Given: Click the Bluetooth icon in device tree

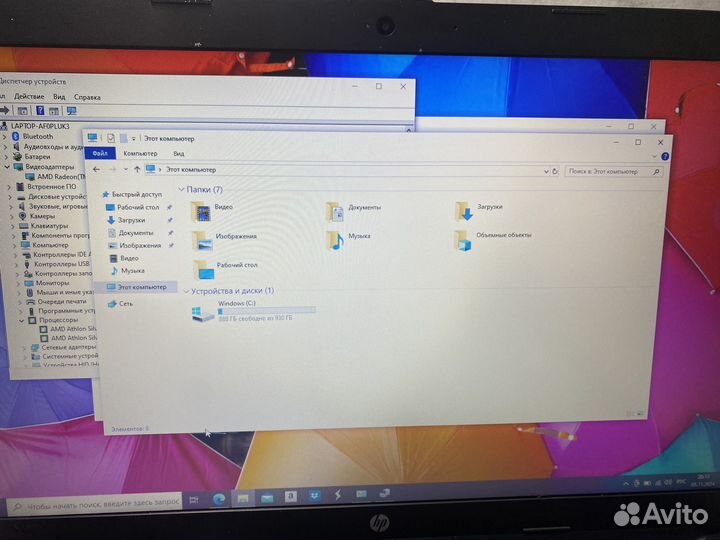Looking at the screenshot, I should click(16, 136).
